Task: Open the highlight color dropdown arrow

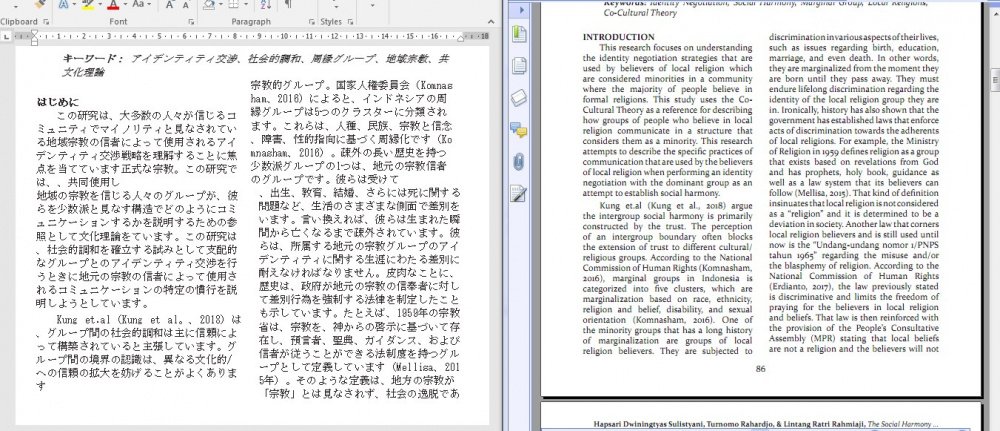Action: [99, 4]
